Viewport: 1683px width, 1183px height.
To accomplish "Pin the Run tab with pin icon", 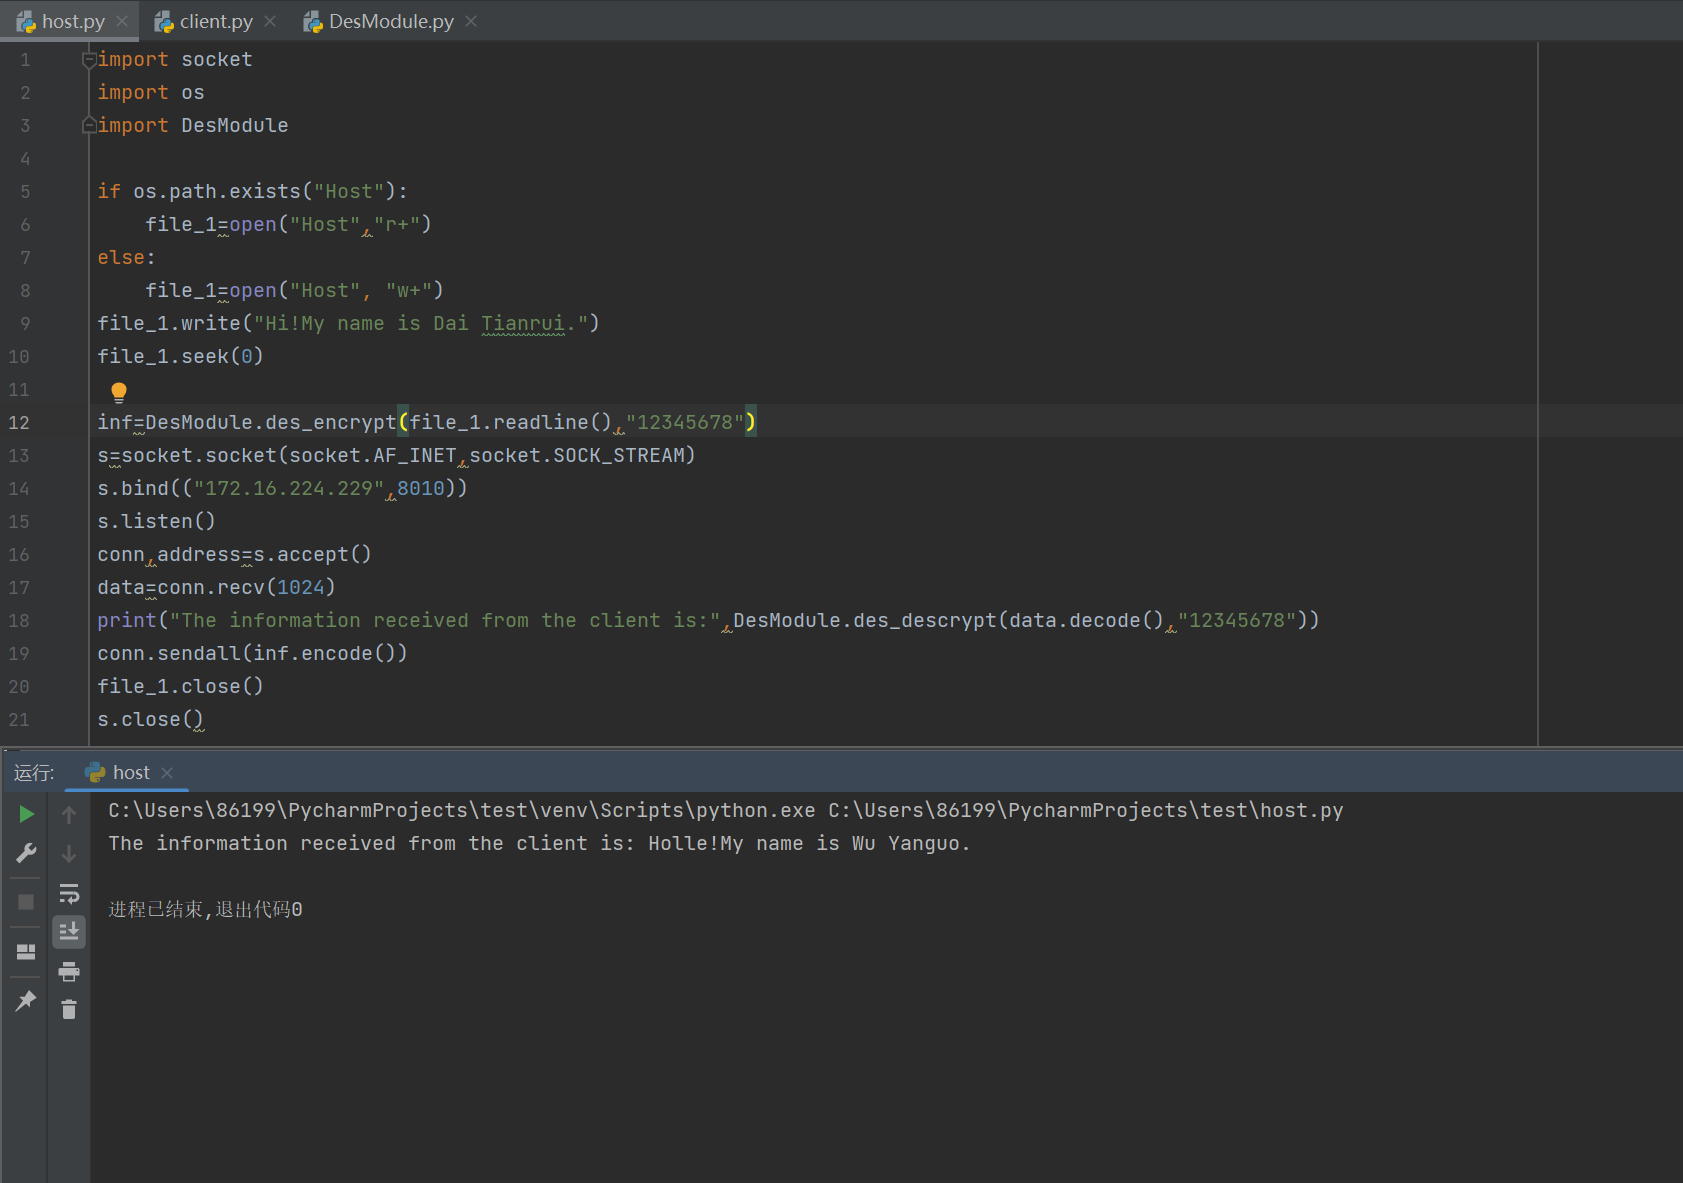I will point(27,1000).
